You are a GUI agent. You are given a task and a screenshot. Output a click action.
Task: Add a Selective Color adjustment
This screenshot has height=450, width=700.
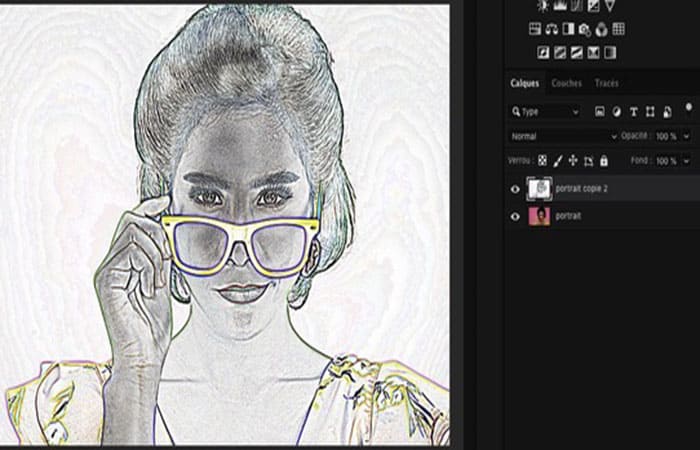[593, 53]
